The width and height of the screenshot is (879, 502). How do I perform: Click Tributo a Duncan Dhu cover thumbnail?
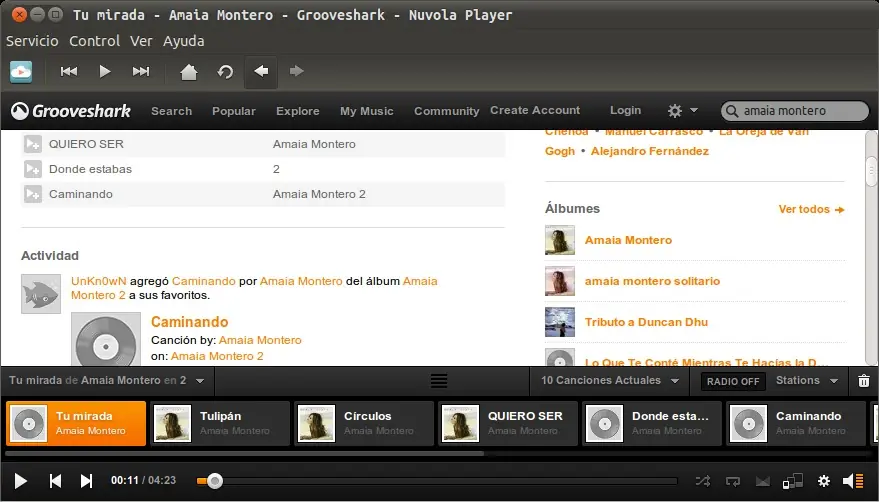(559, 322)
